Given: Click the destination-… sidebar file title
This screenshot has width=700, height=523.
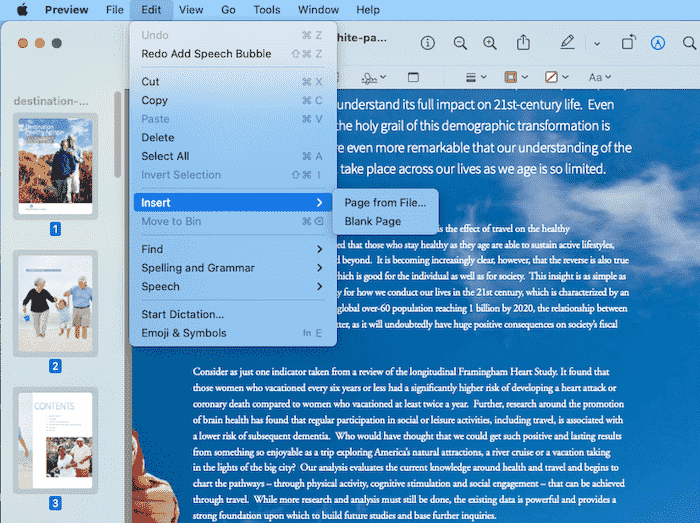Looking at the screenshot, I should 51,101.
